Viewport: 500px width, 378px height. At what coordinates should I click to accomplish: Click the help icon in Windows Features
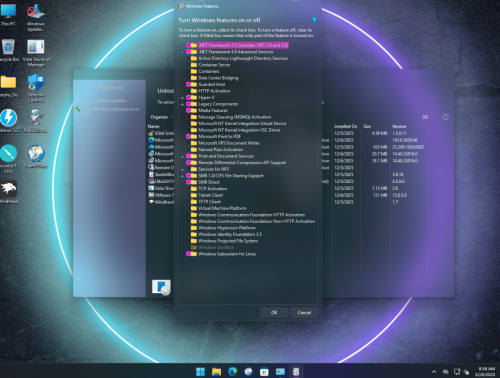314,20
